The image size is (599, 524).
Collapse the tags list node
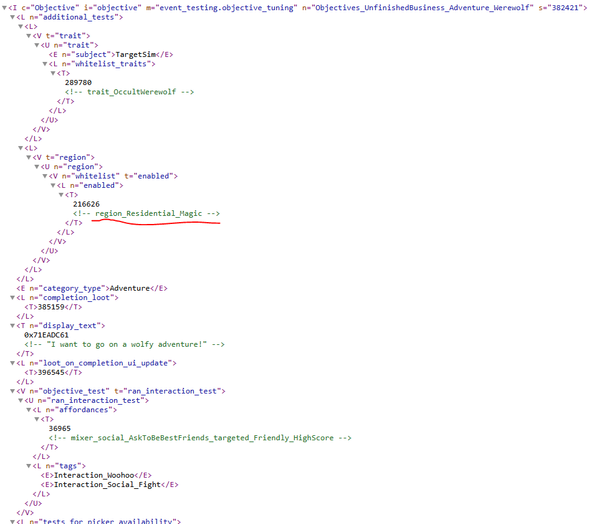click(x=29, y=466)
